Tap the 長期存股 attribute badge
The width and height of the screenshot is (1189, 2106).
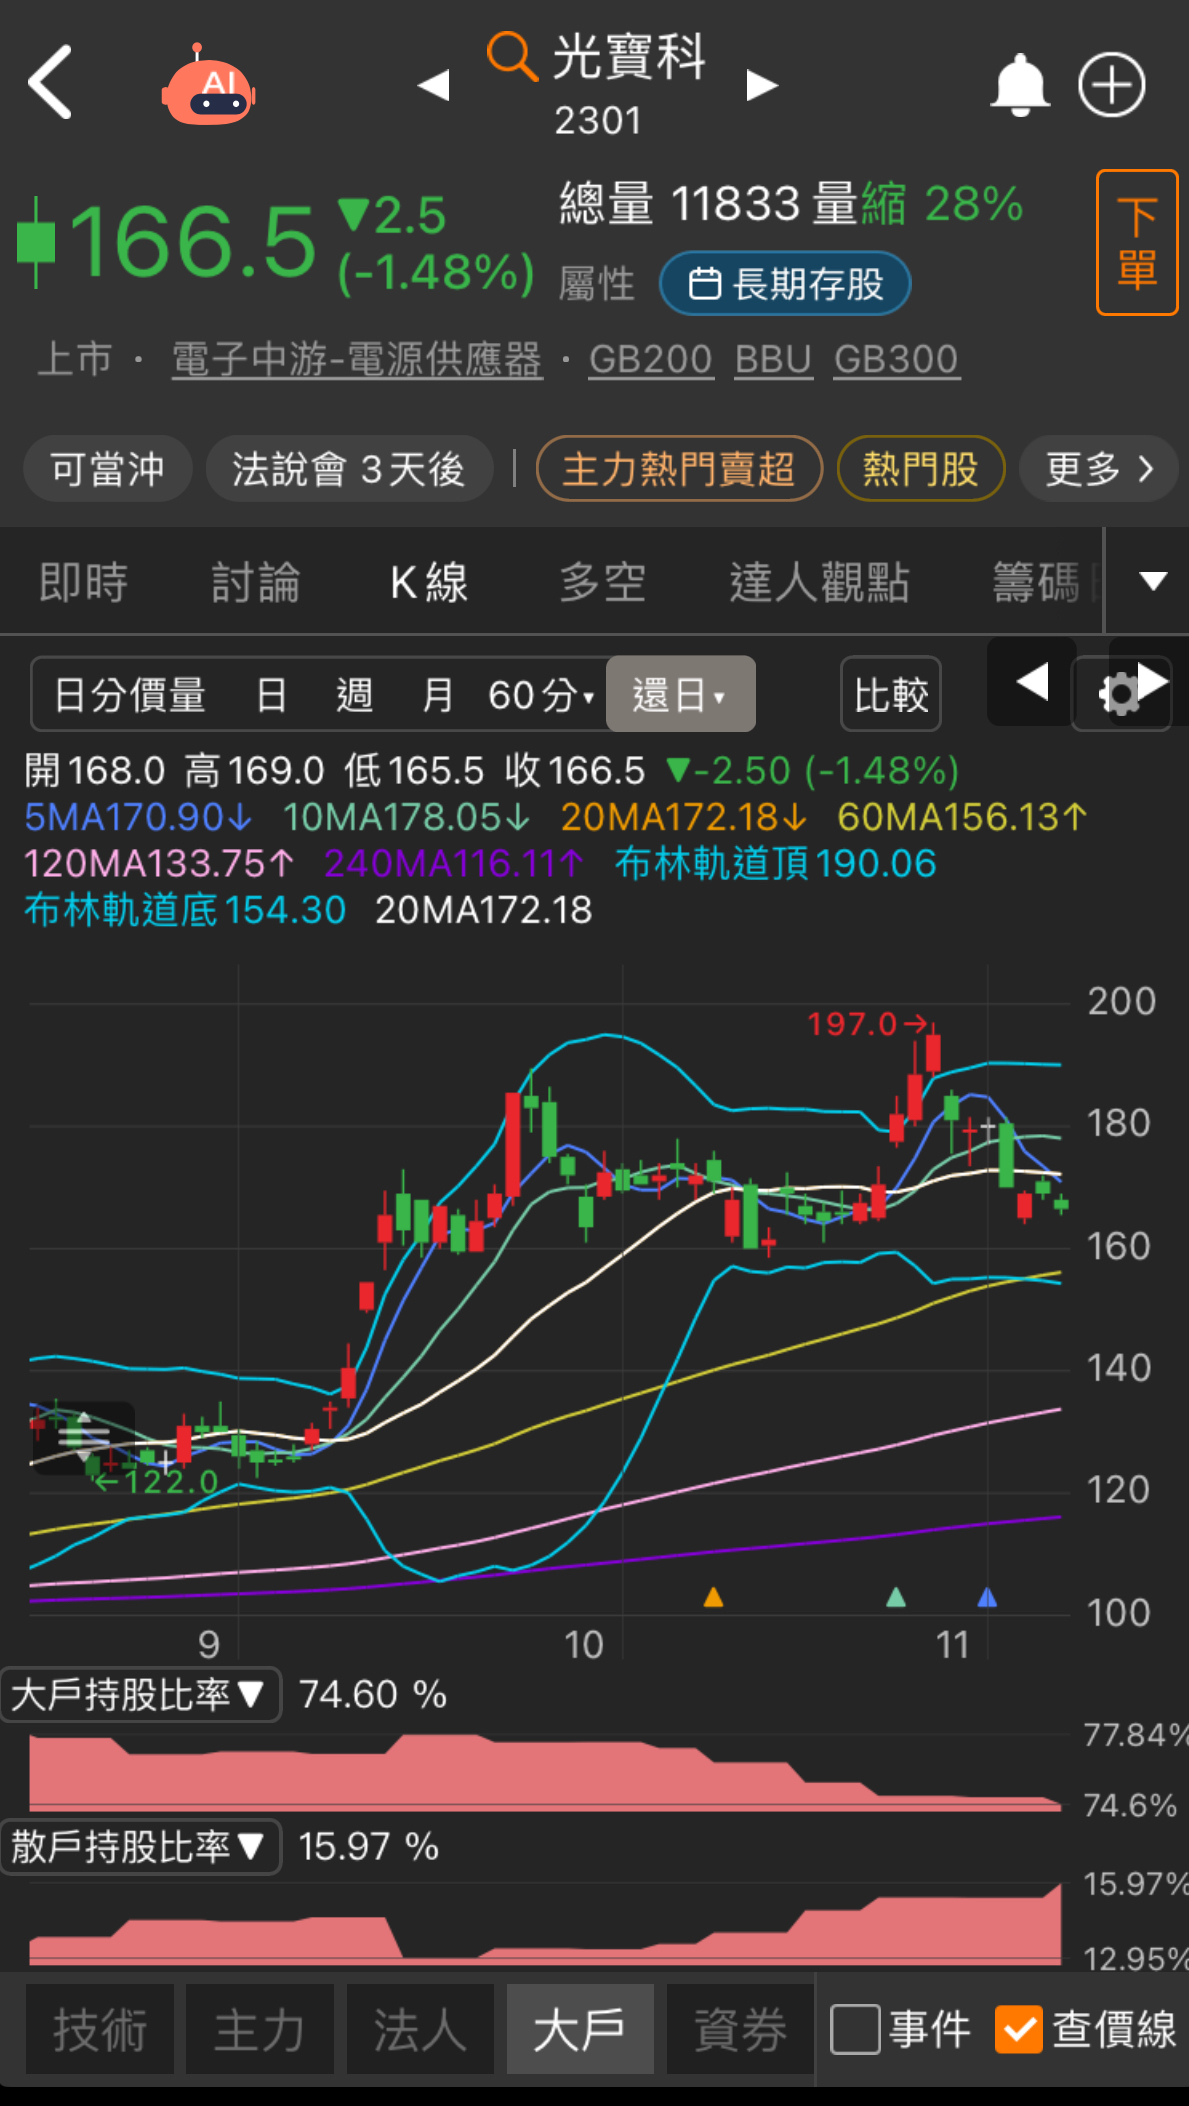785,284
